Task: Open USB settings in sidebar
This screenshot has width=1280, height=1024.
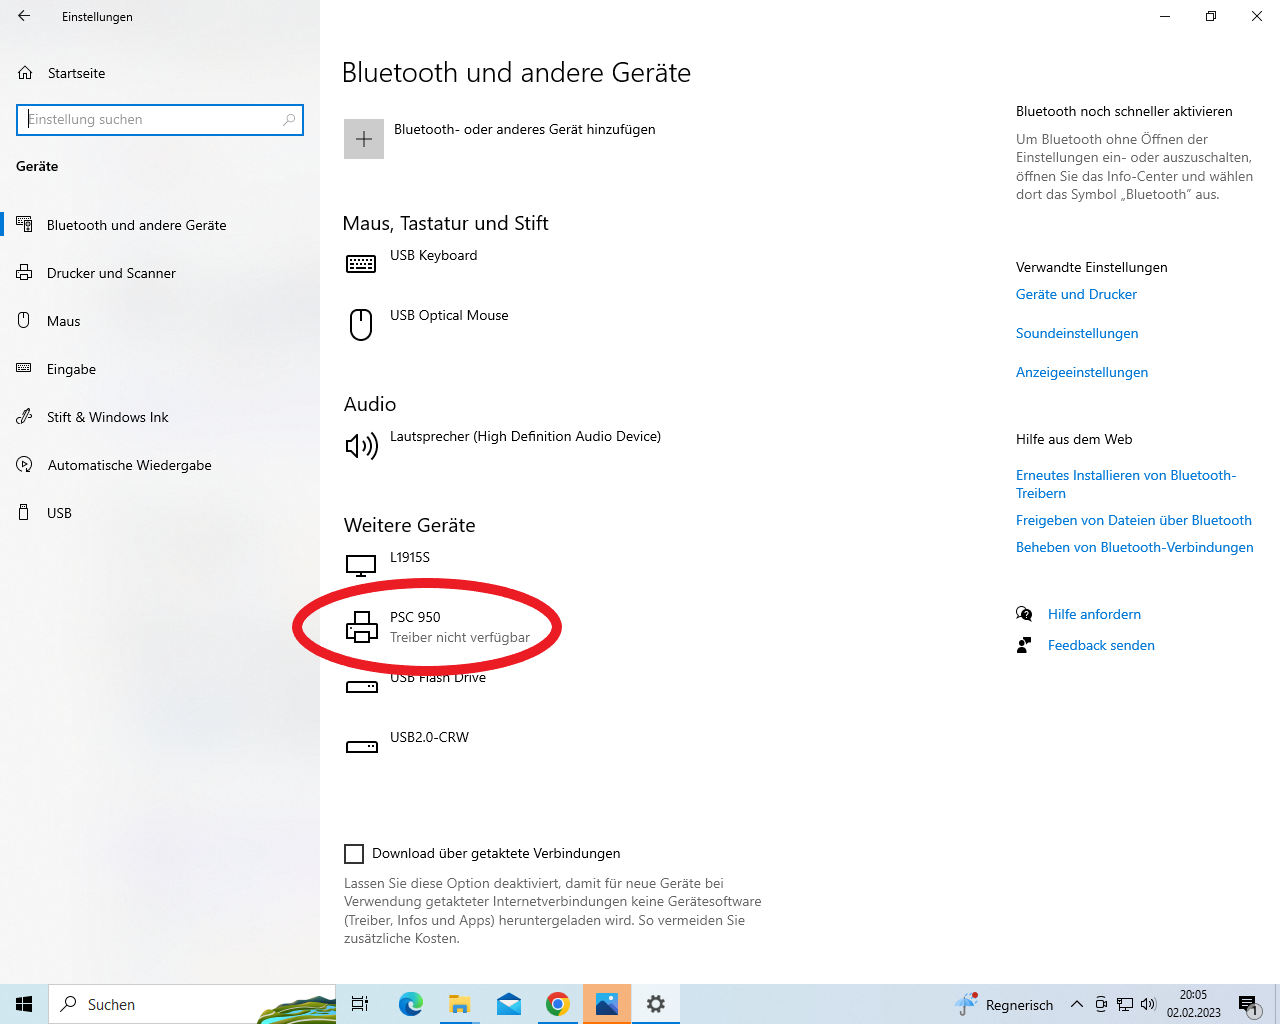Action: (59, 513)
